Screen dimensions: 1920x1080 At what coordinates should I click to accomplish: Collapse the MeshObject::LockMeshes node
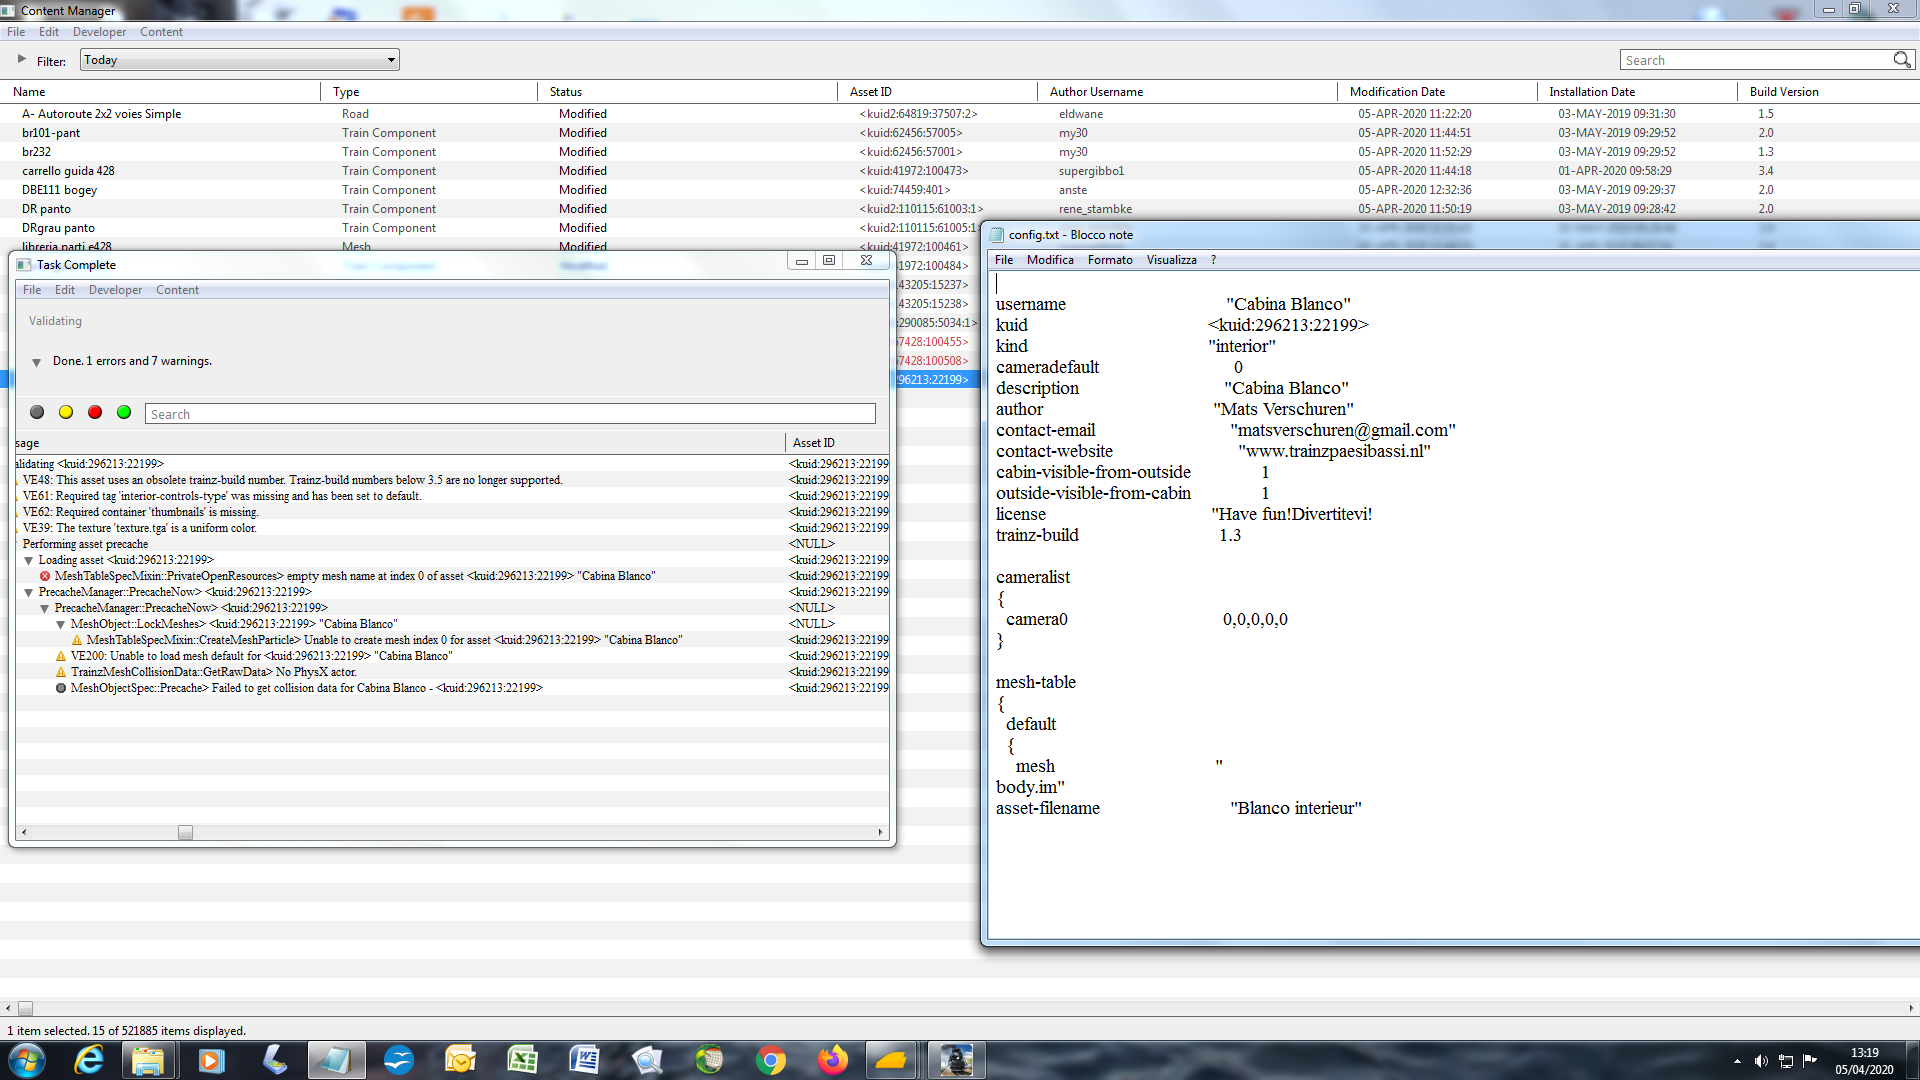[61, 624]
